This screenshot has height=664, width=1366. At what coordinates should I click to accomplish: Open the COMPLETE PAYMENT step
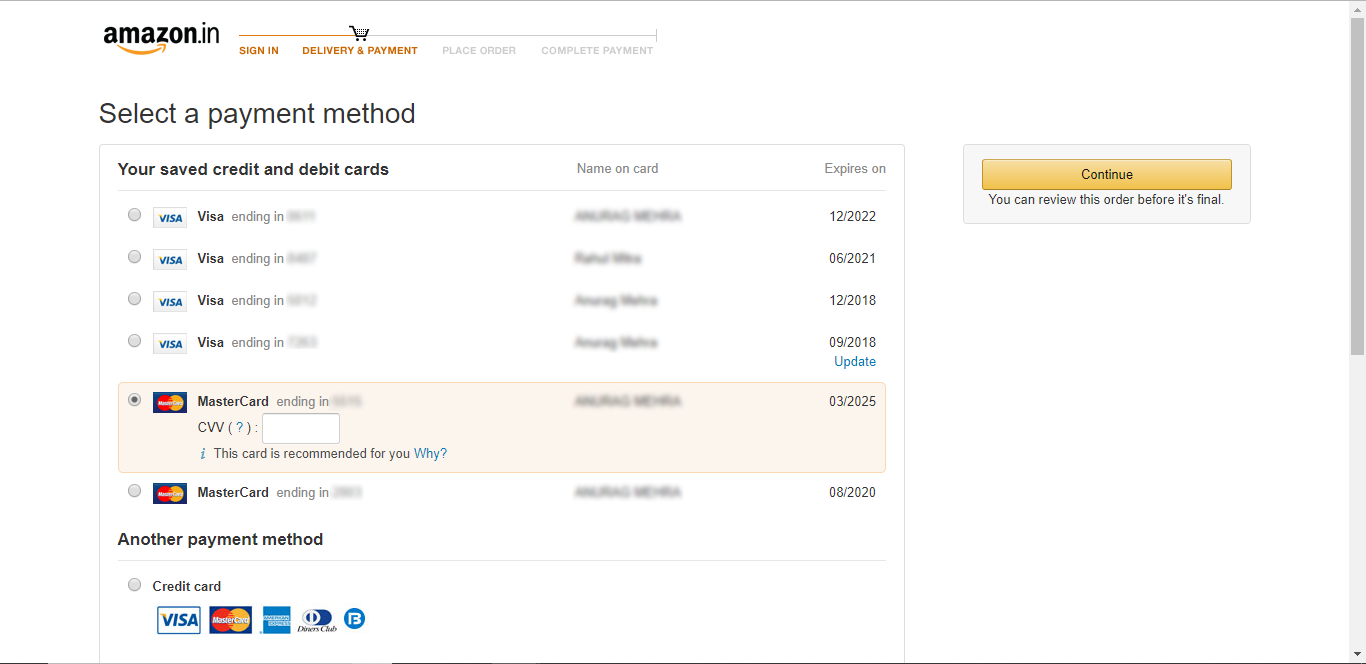pos(597,51)
